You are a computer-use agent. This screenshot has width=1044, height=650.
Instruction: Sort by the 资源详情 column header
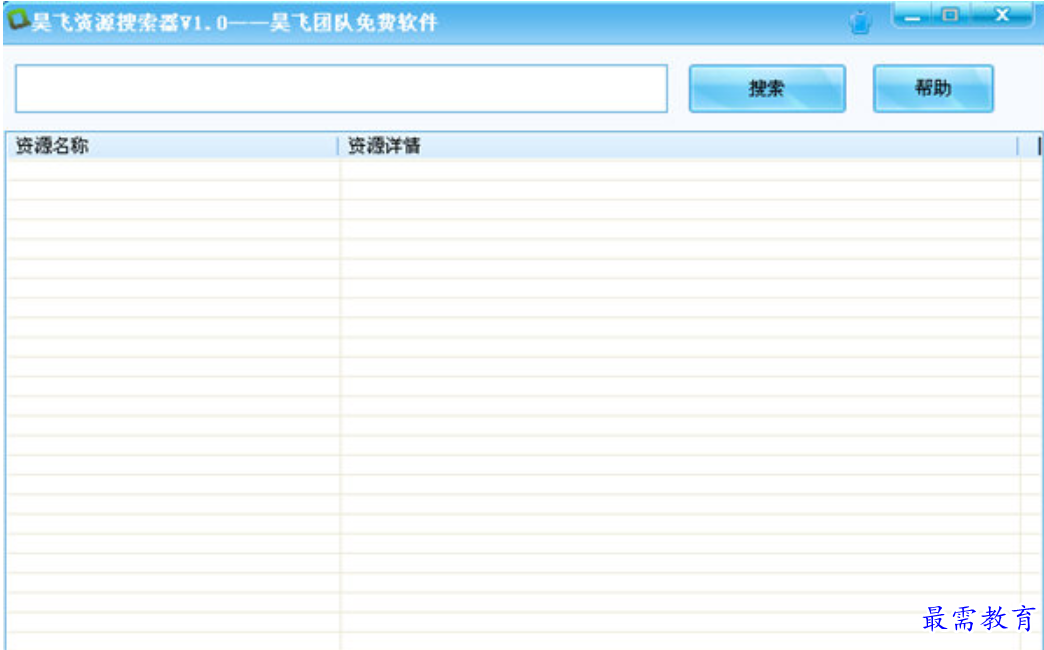pyautogui.click(x=678, y=146)
